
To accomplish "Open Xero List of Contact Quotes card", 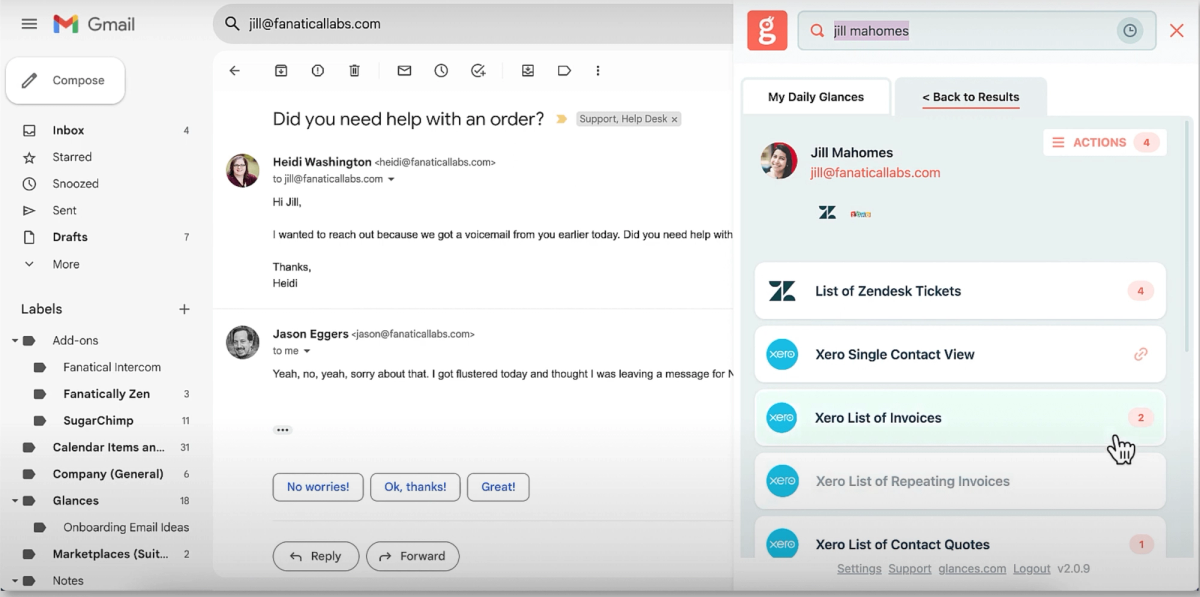I will (x=960, y=538).
